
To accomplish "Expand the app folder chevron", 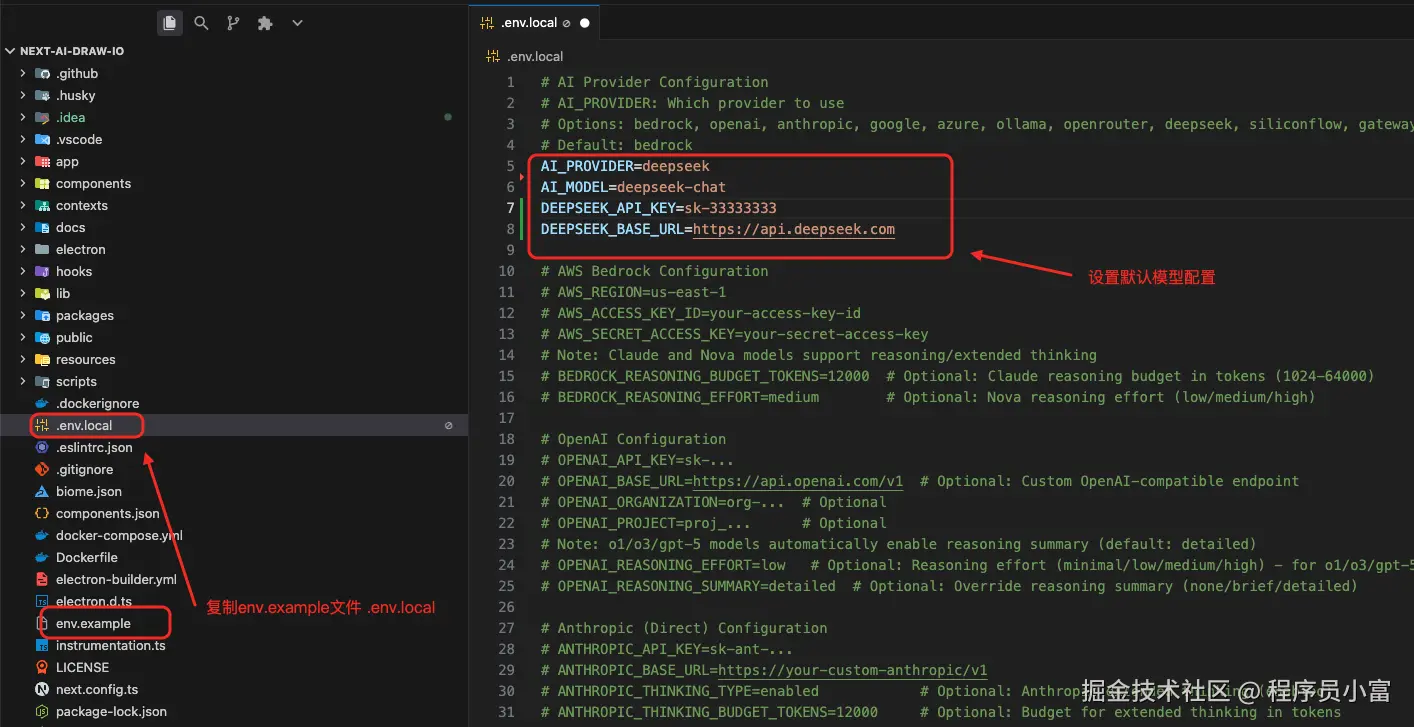I will [x=23, y=161].
